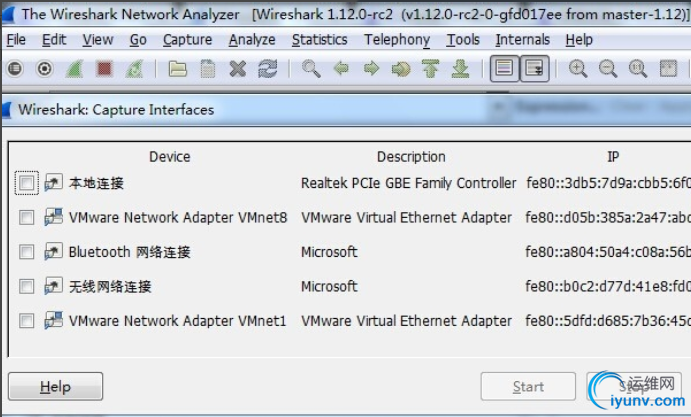The image size is (691, 417).
Task: Click the reload capture file icon
Action: (267, 69)
